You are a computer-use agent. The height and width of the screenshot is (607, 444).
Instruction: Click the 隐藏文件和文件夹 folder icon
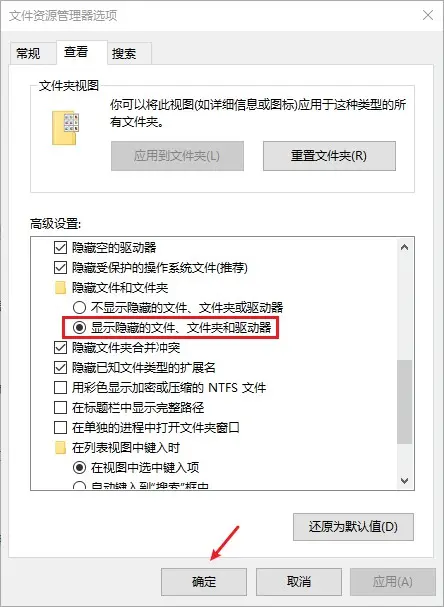(x=60, y=288)
